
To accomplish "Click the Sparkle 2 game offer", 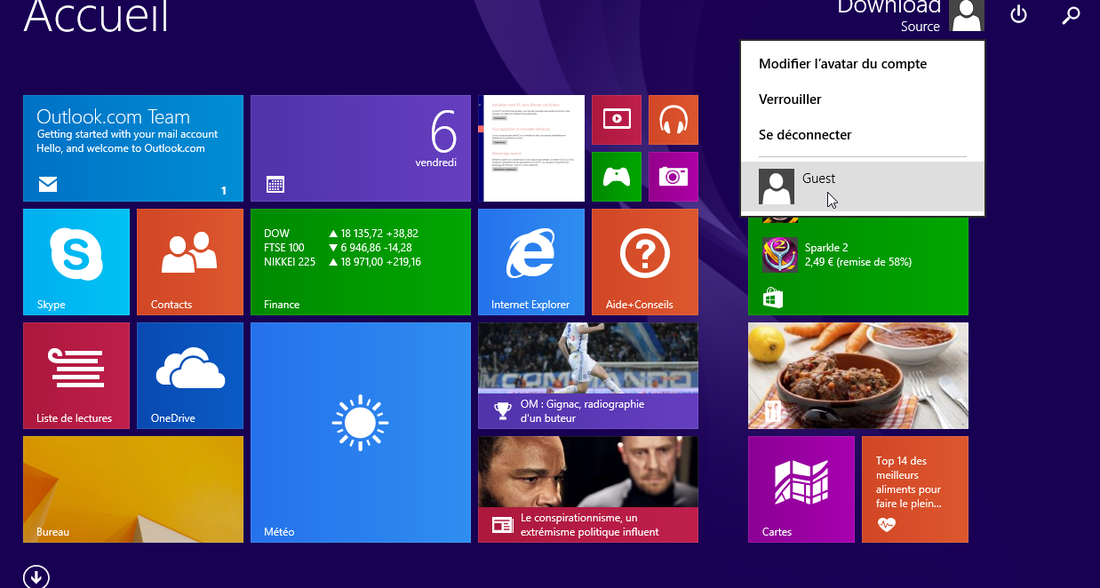I will pos(838,255).
